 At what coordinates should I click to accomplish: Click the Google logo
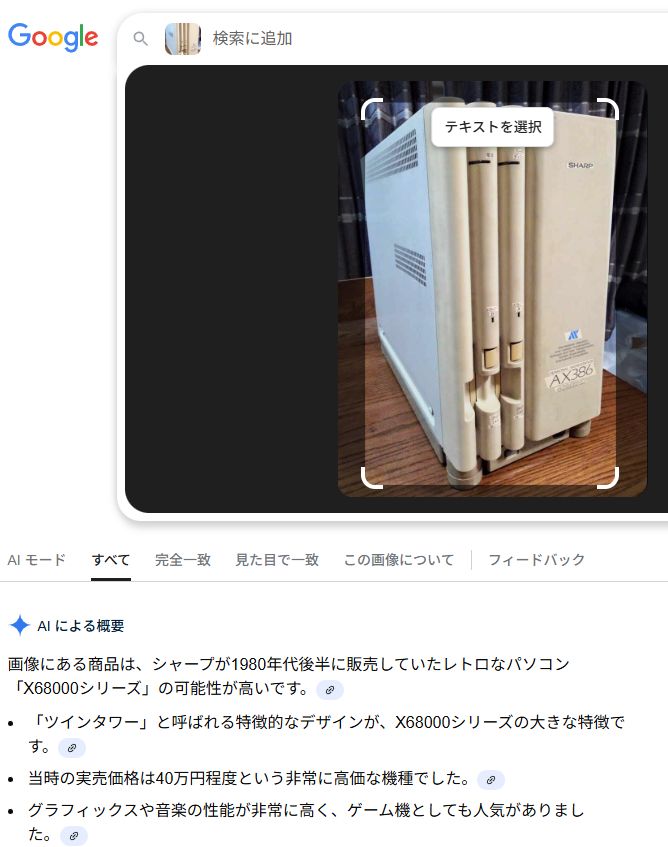tap(53, 37)
